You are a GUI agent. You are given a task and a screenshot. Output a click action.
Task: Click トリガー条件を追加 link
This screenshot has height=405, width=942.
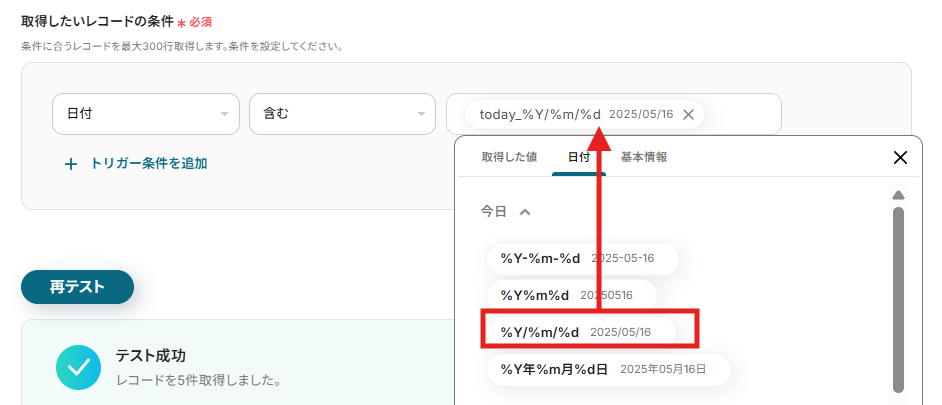click(x=148, y=163)
